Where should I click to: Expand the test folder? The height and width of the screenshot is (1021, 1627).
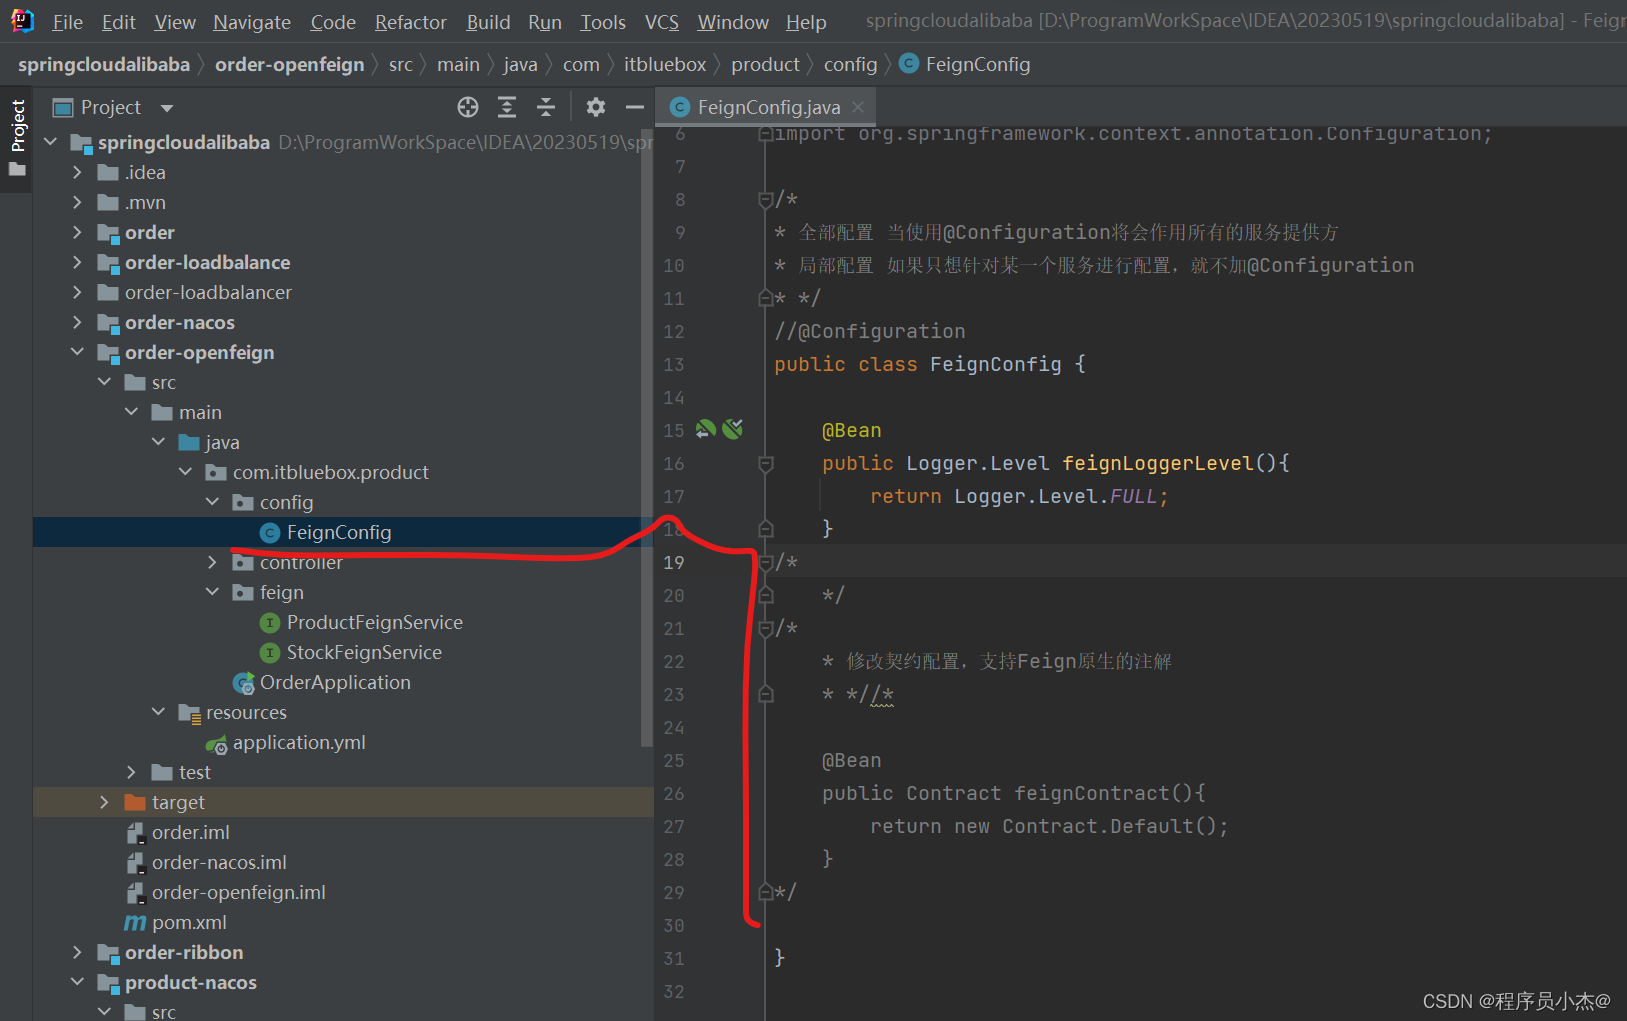point(131,772)
